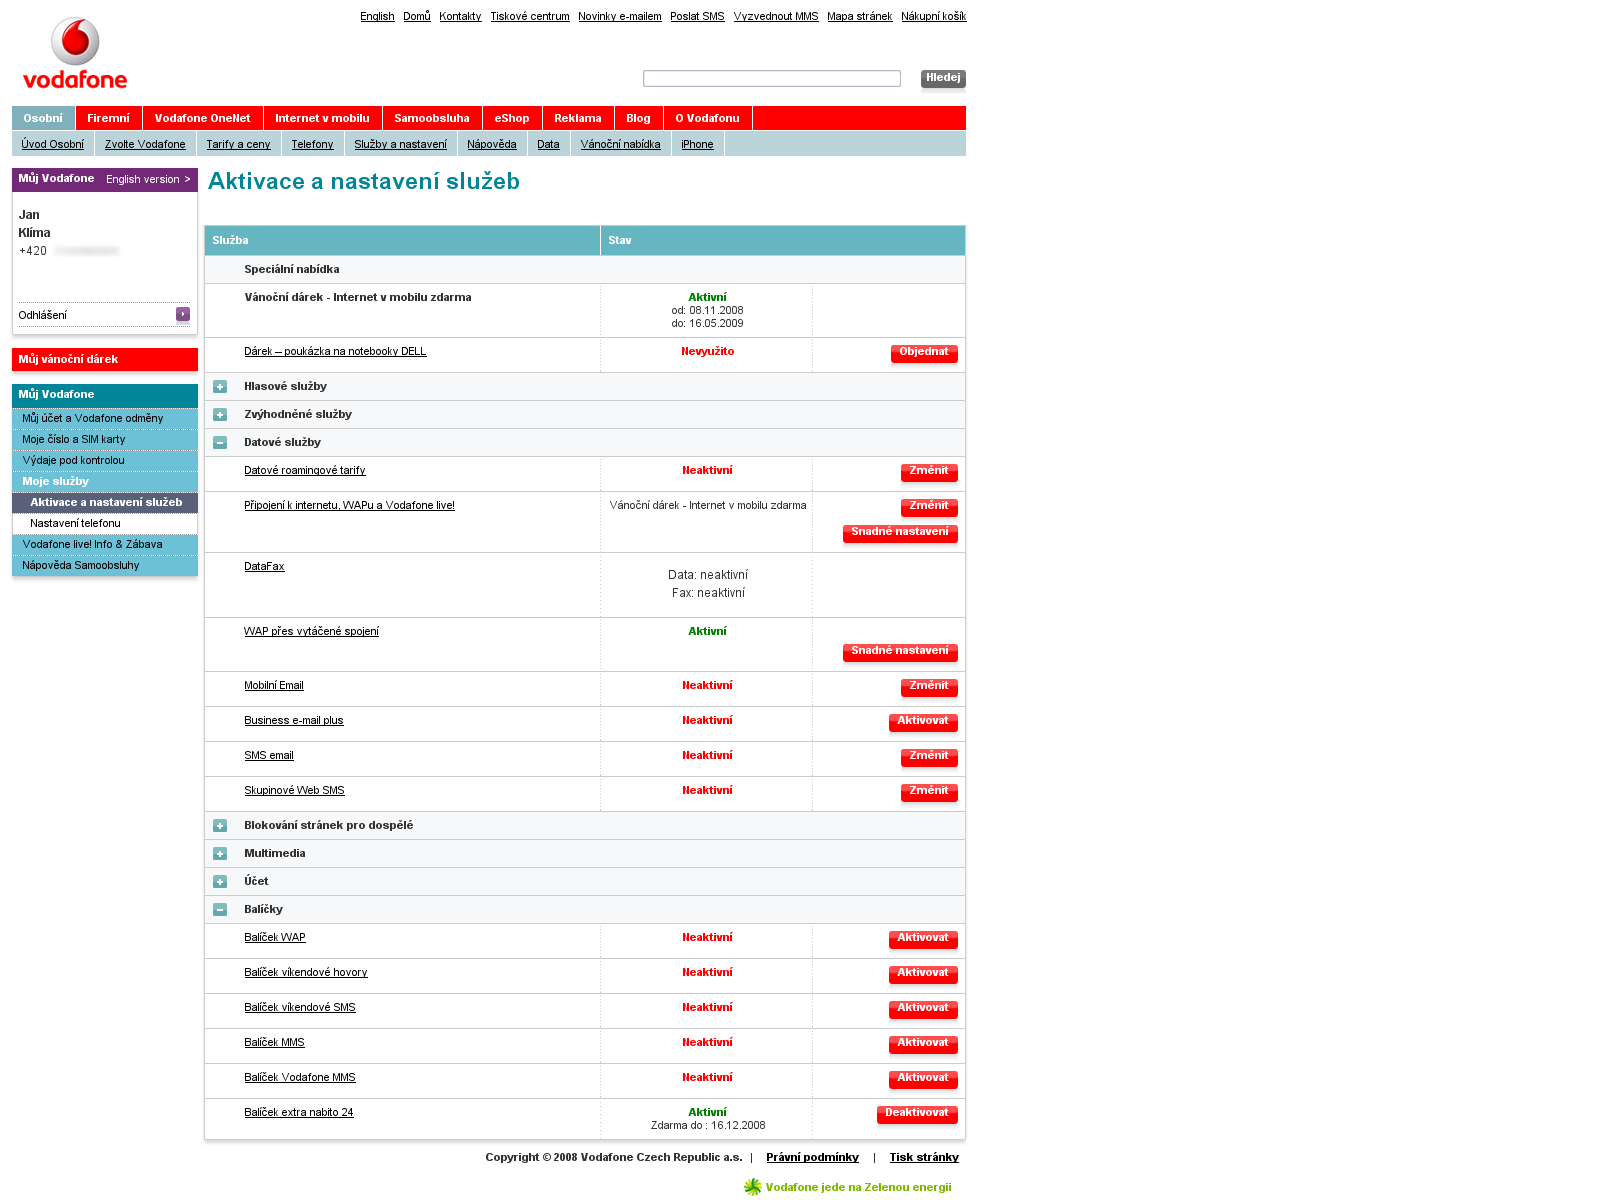Open Nápověda Samoobsluhy sidebar item
Viewport: 1600px width, 1200px height.
tap(105, 565)
